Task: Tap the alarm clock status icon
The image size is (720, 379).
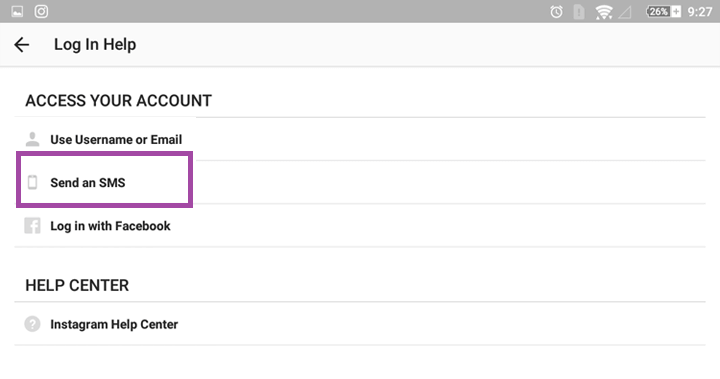Action: [556, 11]
